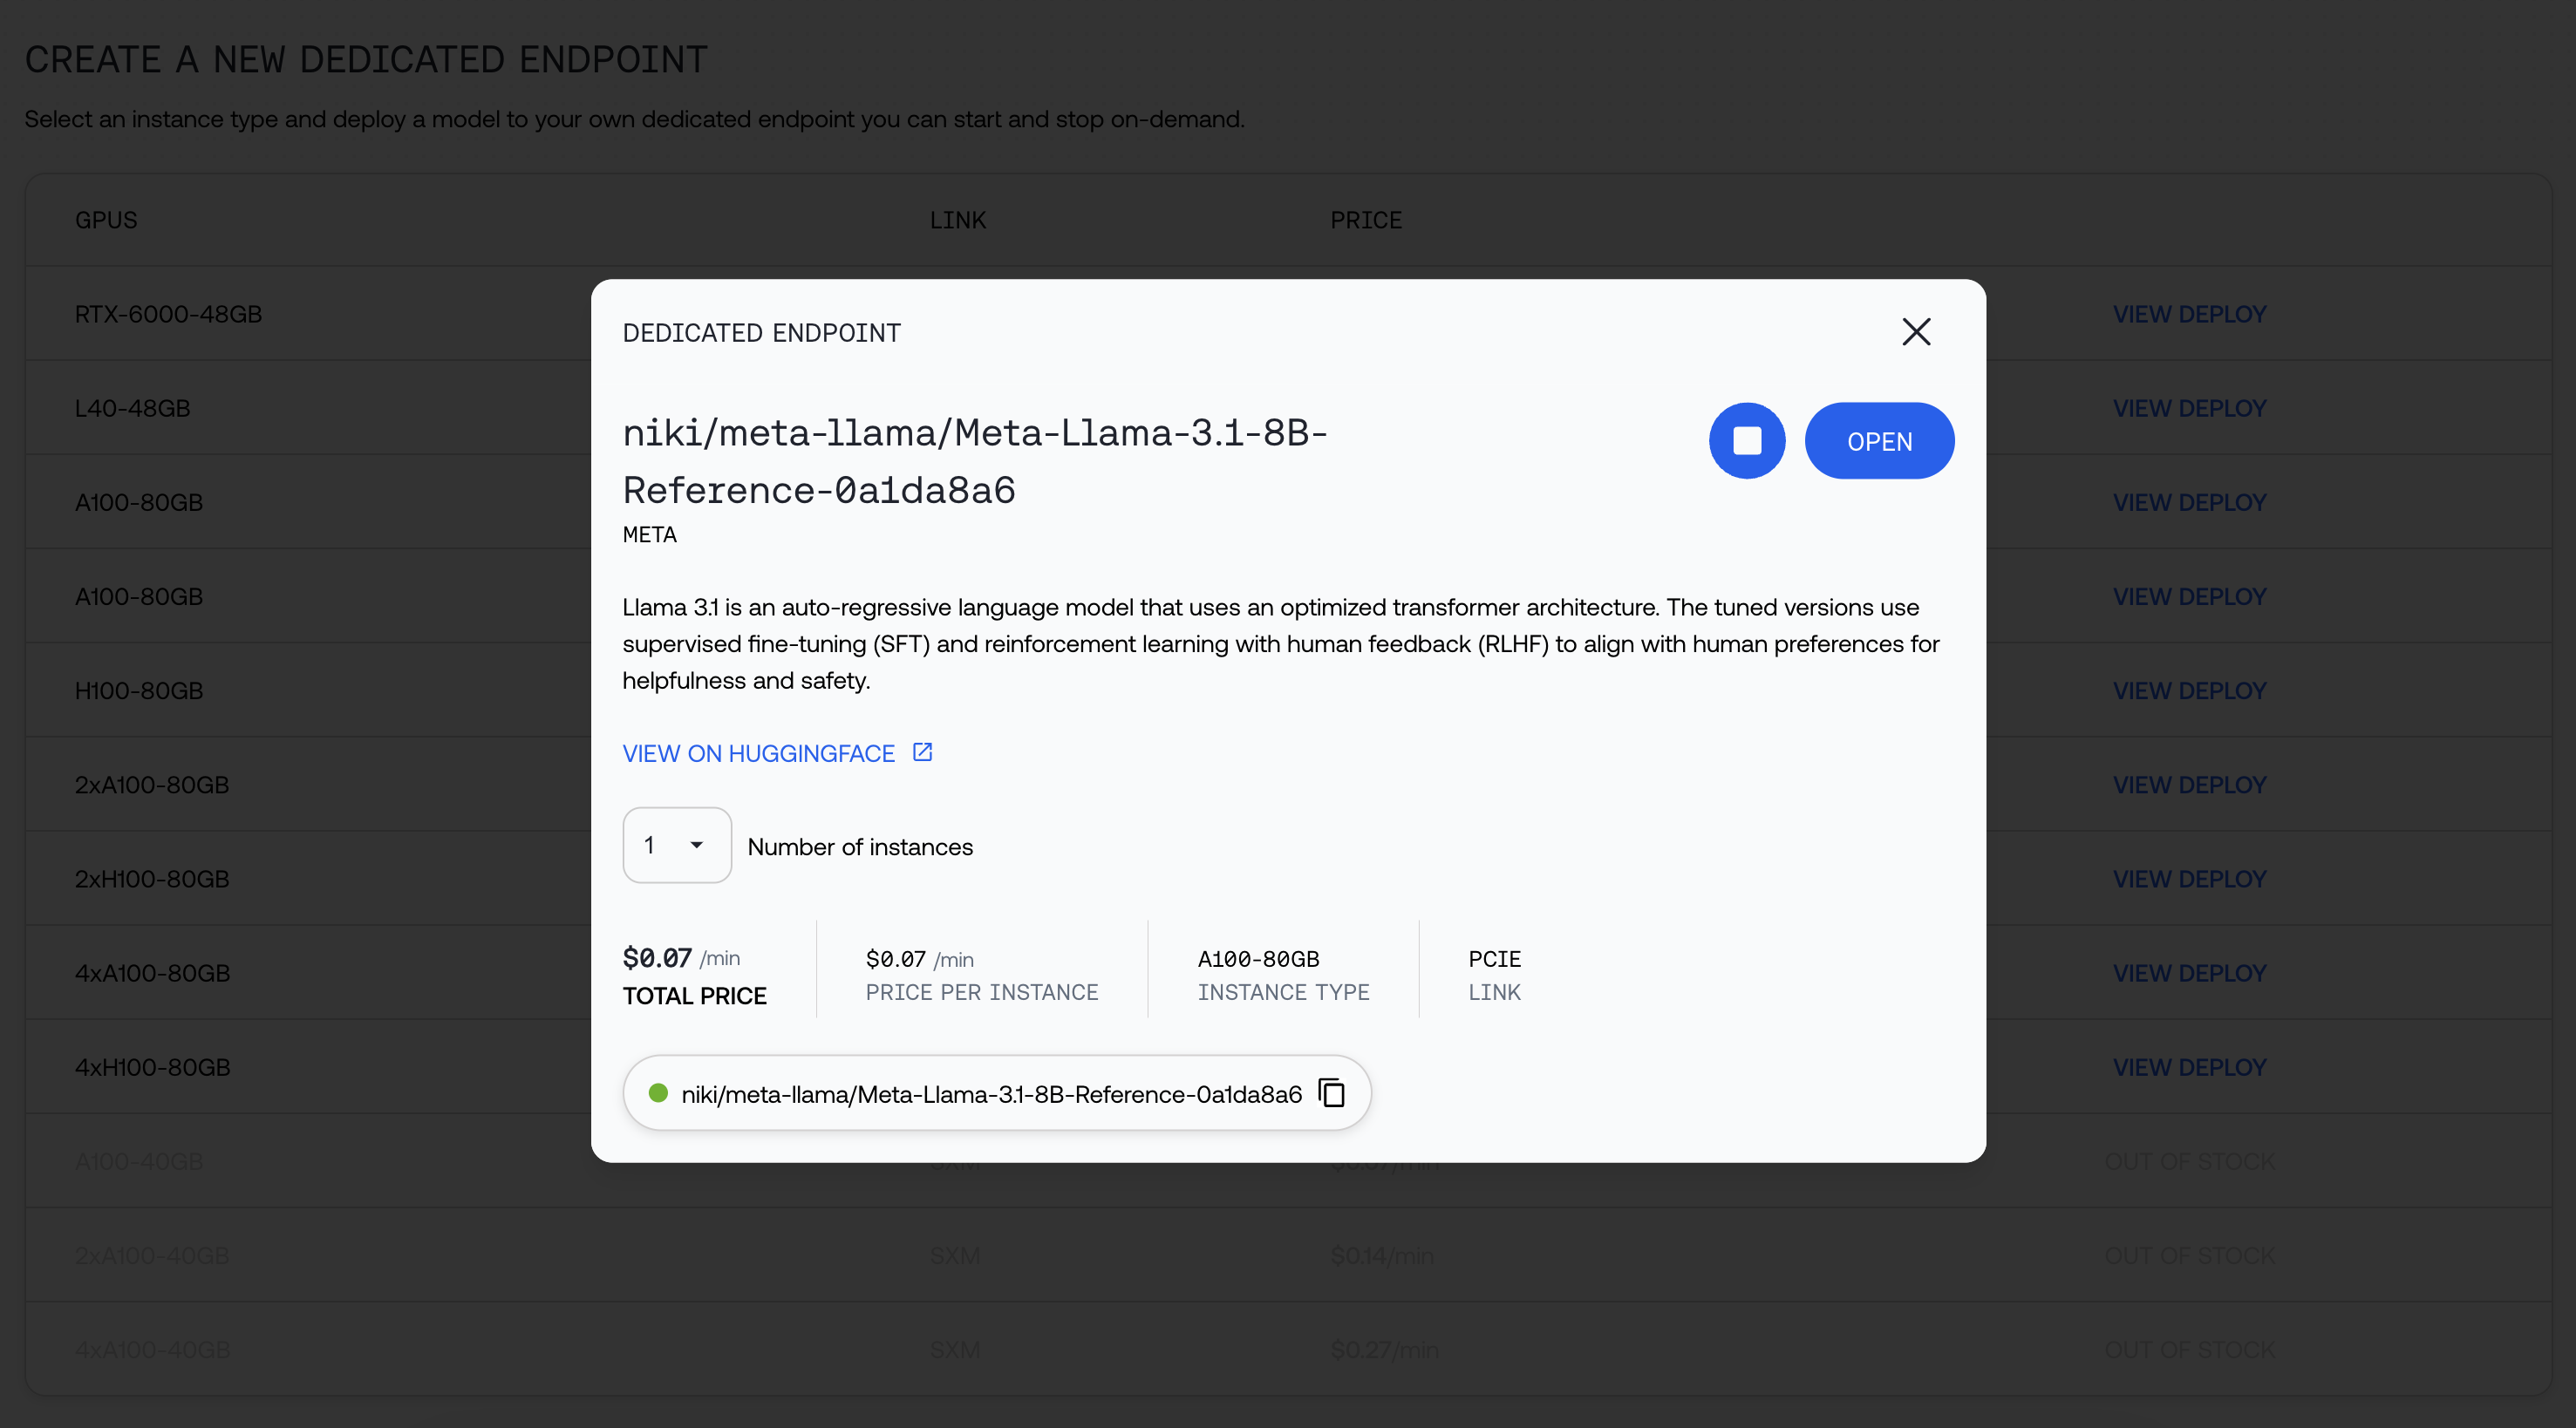View deploy for L40-48GB
Screen dimensions: 2576x1428
(2189, 408)
